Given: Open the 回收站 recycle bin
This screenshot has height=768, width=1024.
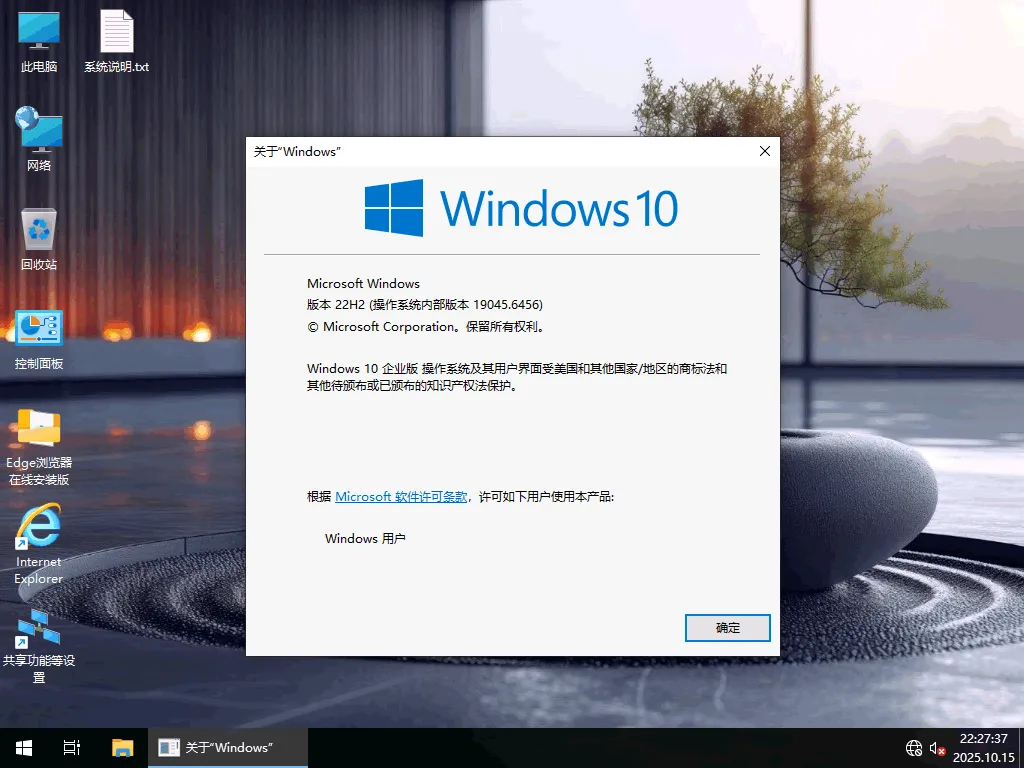Looking at the screenshot, I should pyautogui.click(x=38, y=230).
